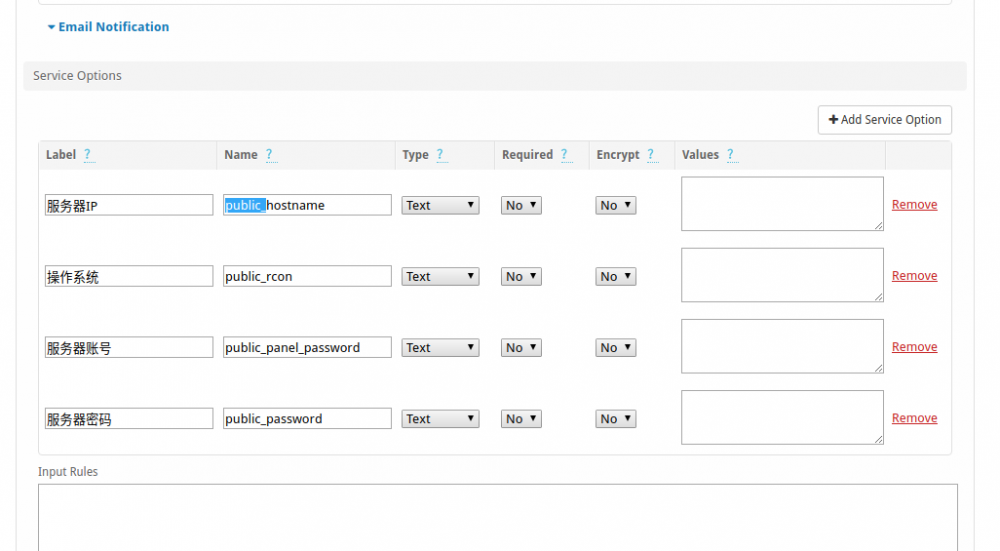The width and height of the screenshot is (1000, 551).
Task: Open the help tooltip for Name column
Action: click(x=270, y=154)
